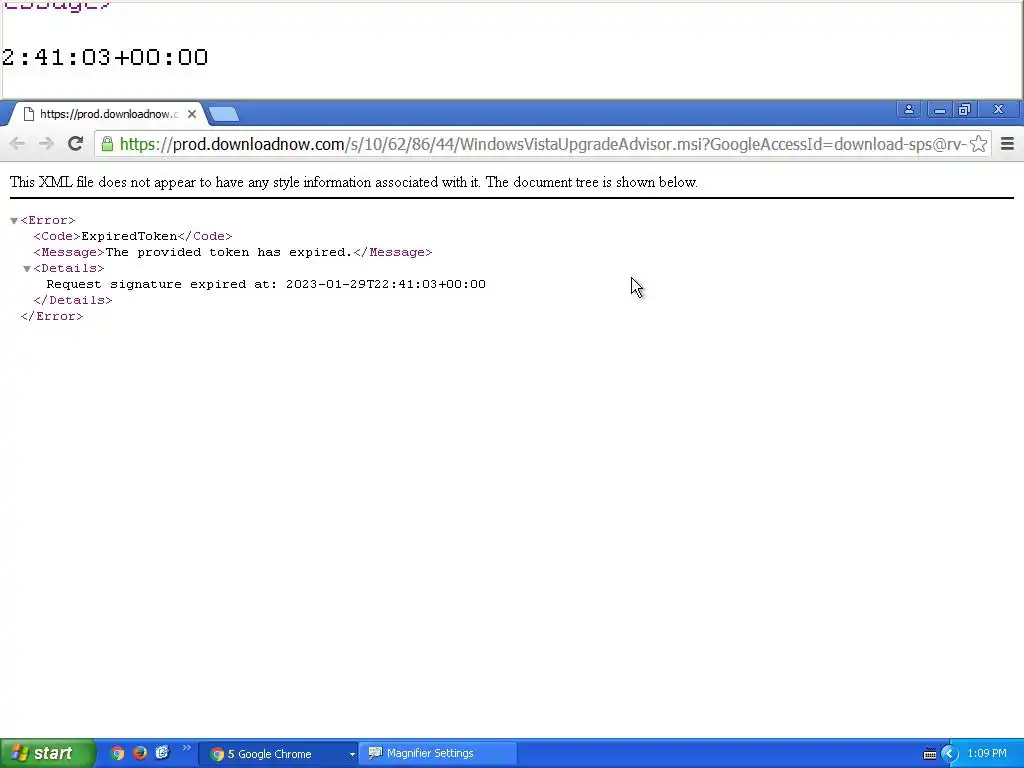Bookmark this page with the star icon
The width and height of the screenshot is (1024, 768).
[x=978, y=144]
